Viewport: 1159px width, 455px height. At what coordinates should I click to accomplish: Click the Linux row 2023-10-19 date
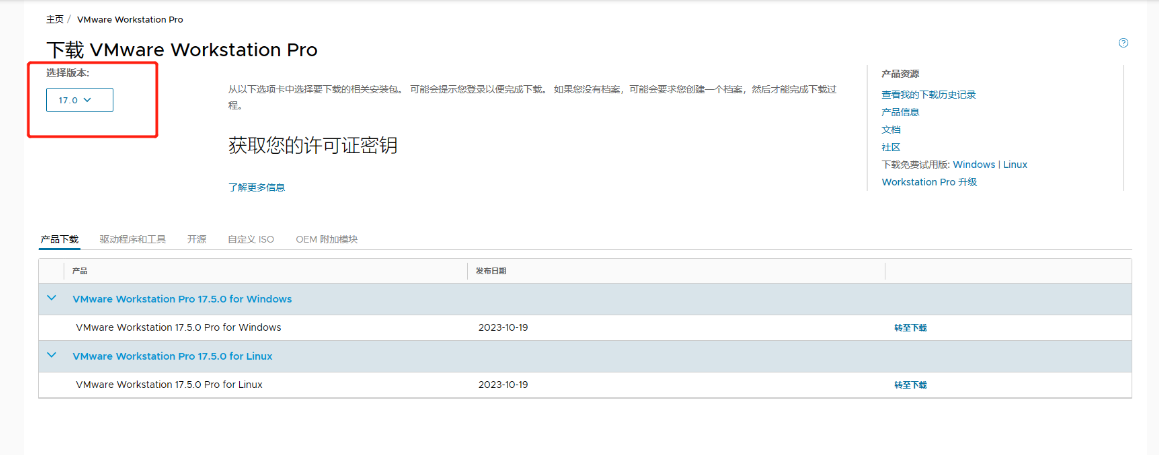pyautogui.click(x=503, y=384)
